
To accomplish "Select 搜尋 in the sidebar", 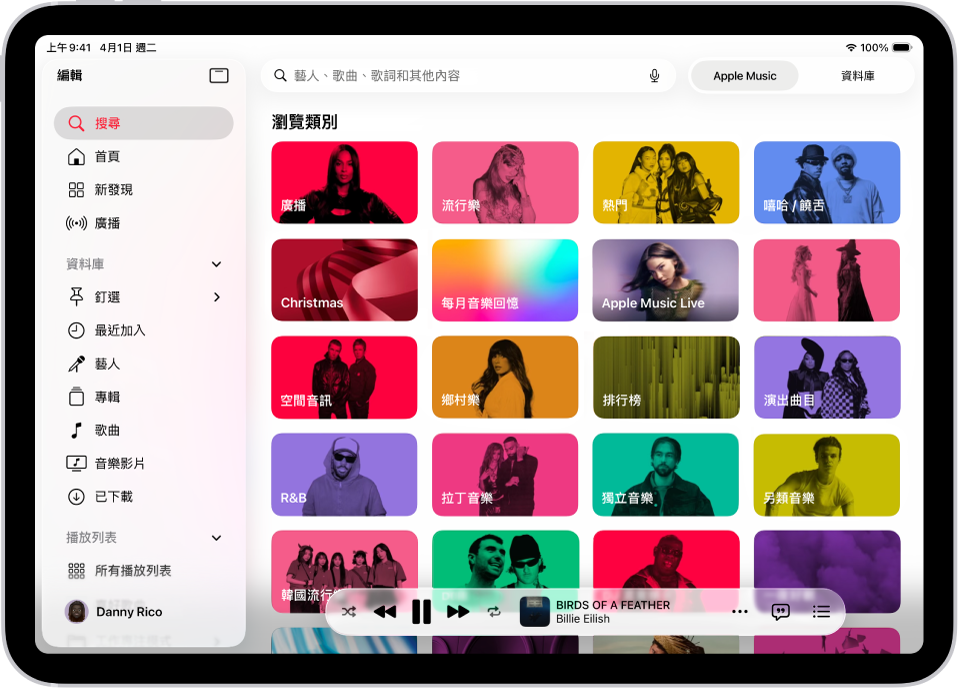I will click(x=144, y=123).
